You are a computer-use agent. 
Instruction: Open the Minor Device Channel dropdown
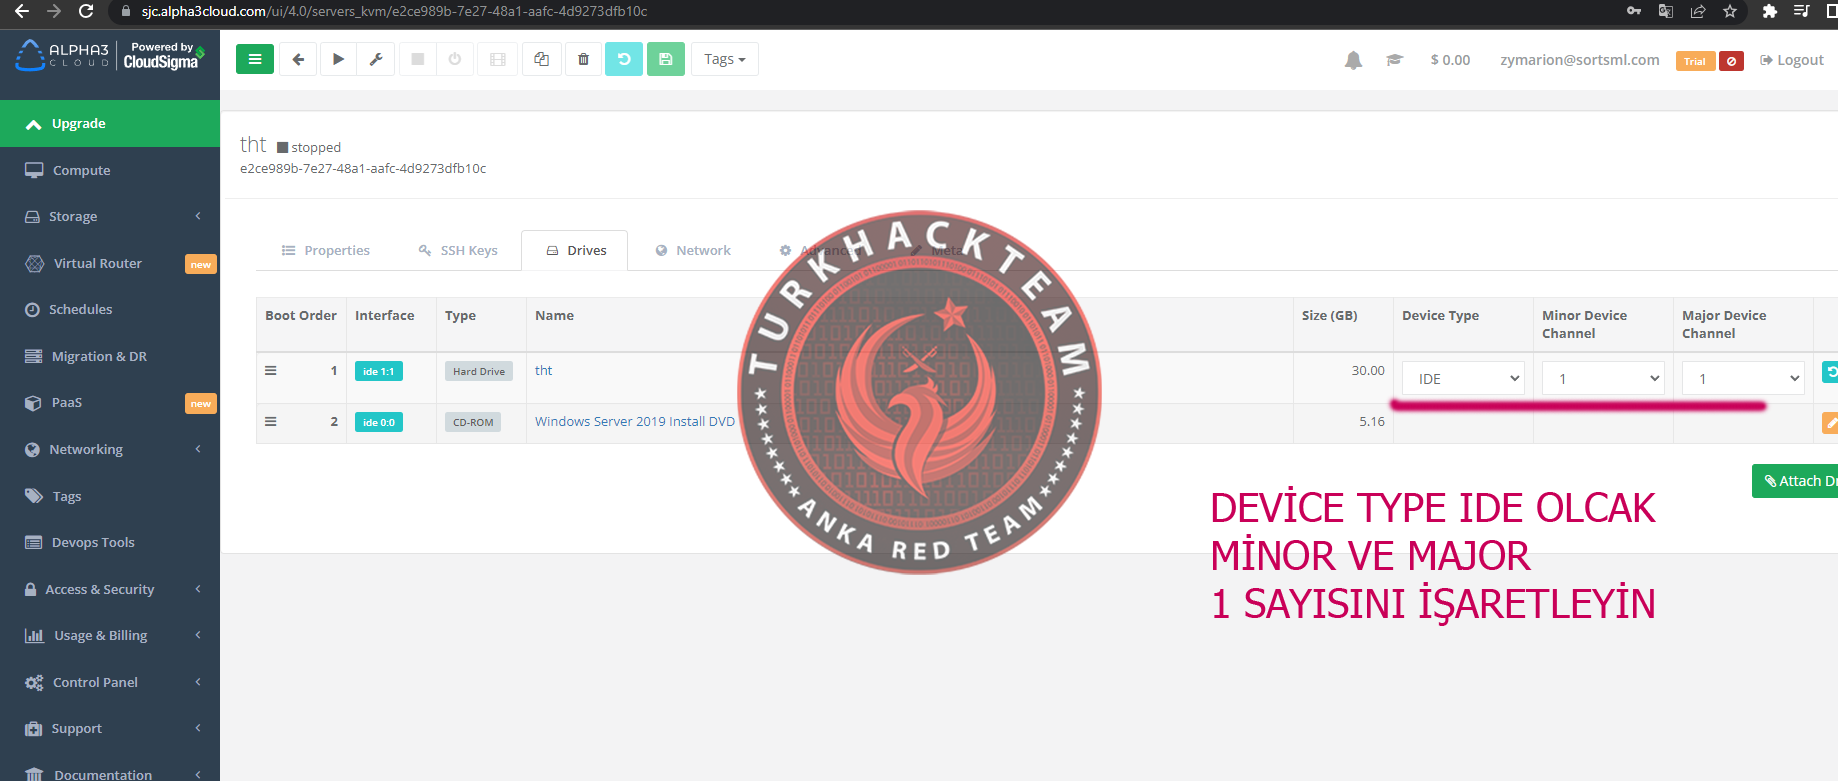1603,378
